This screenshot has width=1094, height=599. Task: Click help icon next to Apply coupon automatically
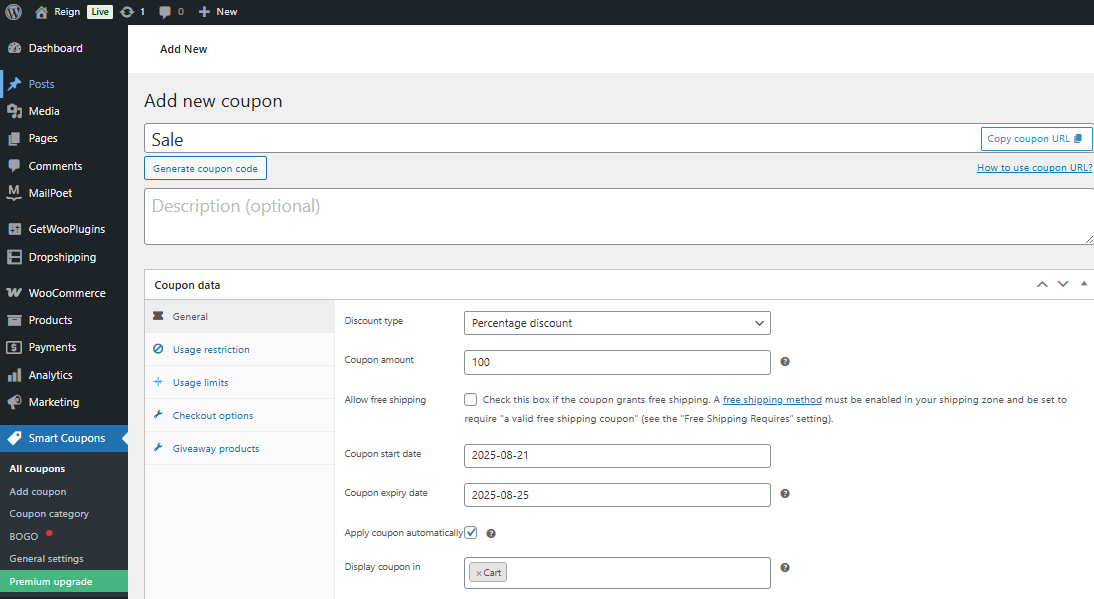pyautogui.click(x=491, y=534)
